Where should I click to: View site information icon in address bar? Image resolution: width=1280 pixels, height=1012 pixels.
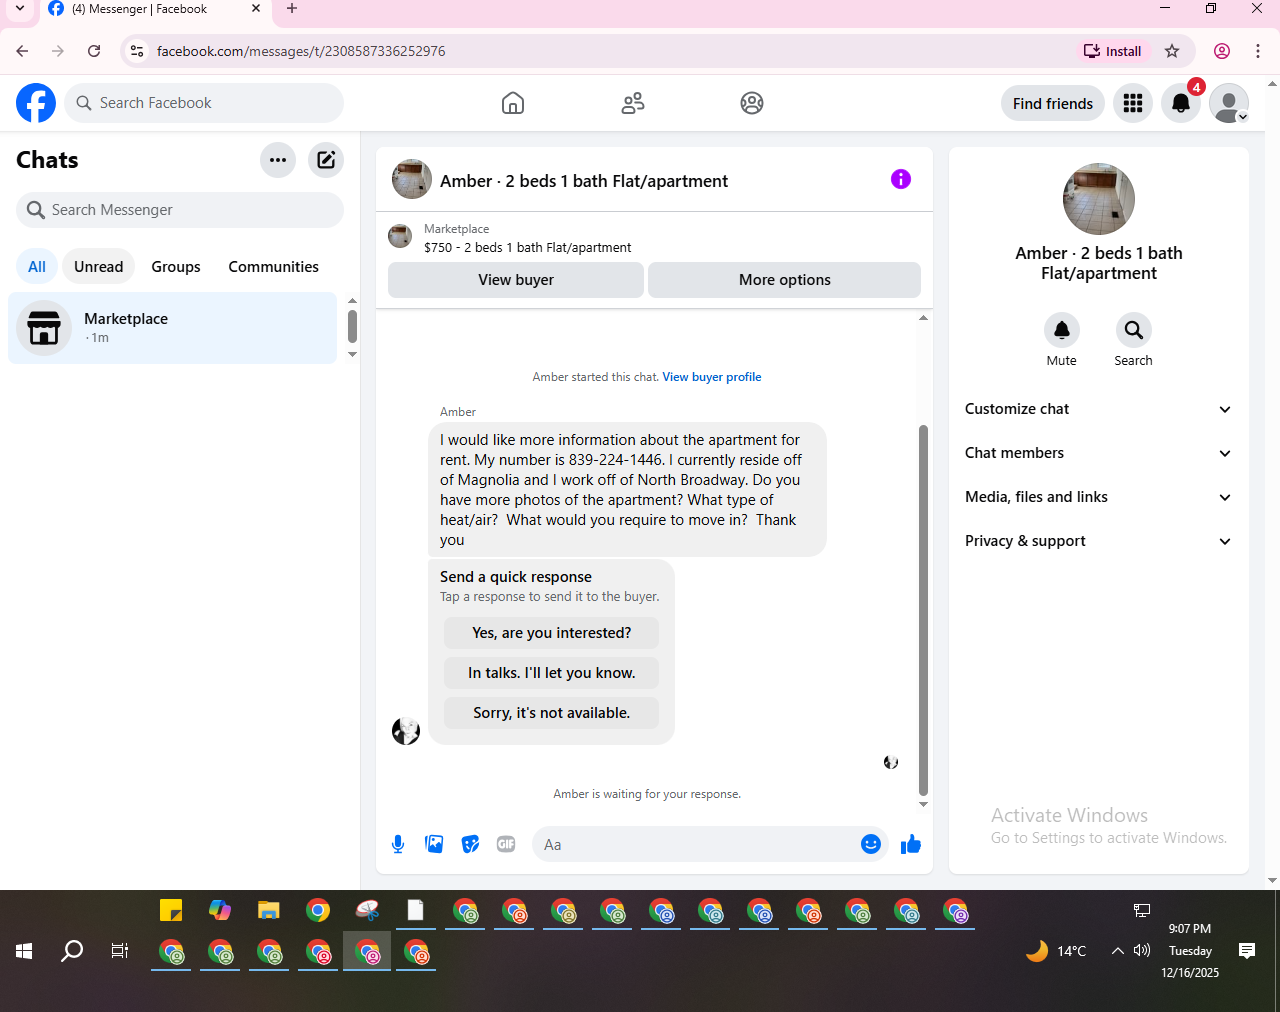(137, 51)
